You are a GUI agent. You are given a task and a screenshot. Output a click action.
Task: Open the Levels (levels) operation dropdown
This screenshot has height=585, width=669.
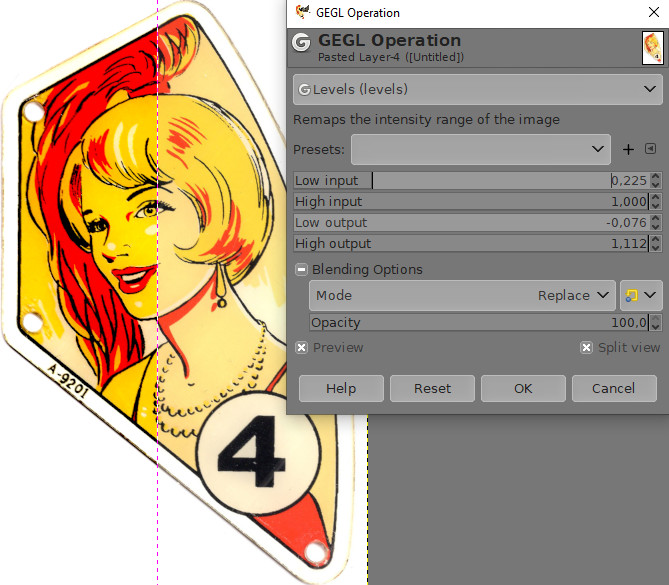click(x=477, y=89)
